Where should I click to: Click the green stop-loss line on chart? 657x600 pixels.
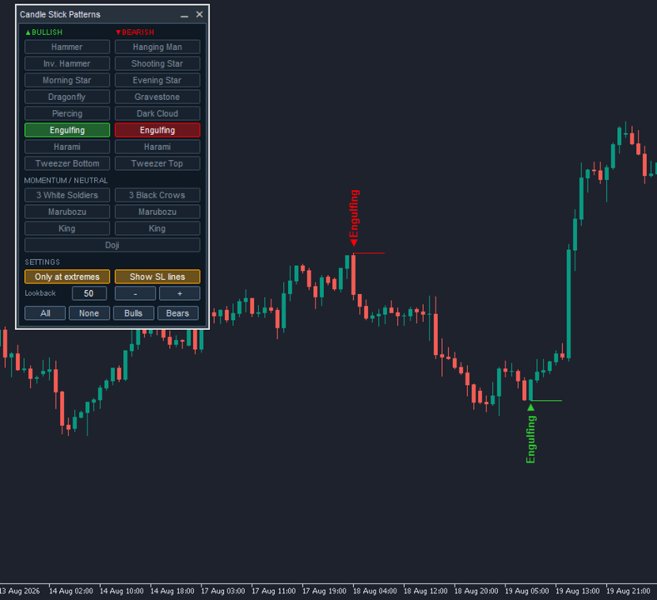click(x=547, y=401)
